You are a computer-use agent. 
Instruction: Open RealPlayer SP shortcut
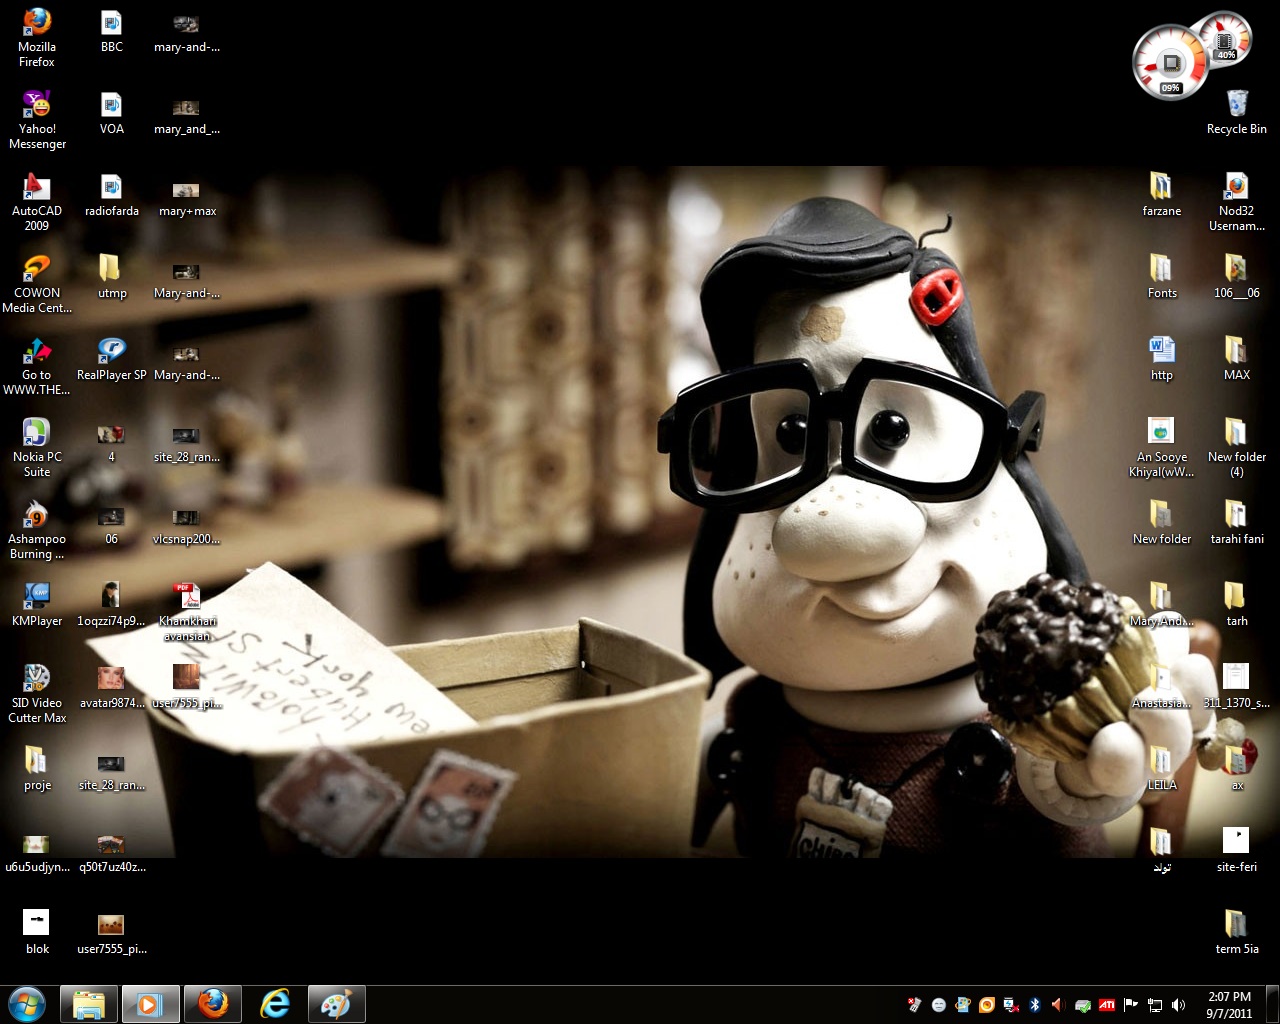pos(111,352)
